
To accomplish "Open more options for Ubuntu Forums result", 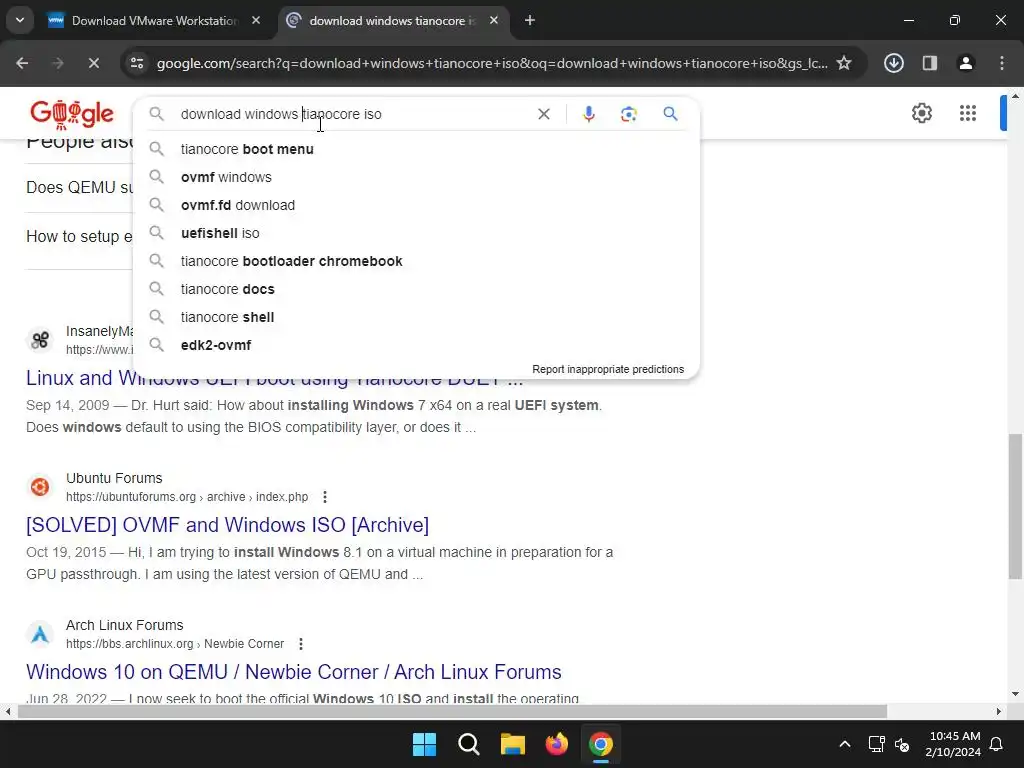I will tap(325, 497).
